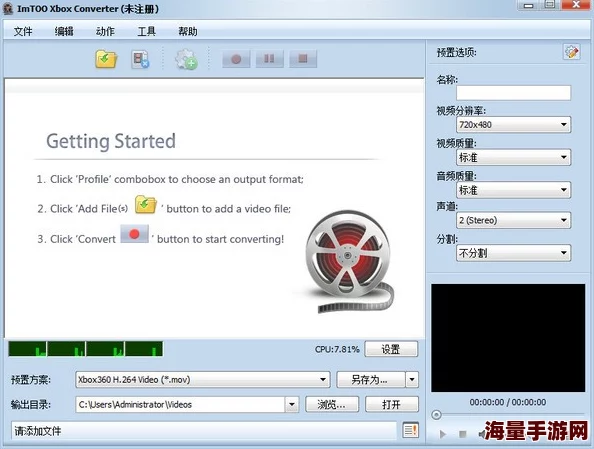
Task: Expand the Xbox360 H.264 Video profile combobox
Action: coord(203,379)
